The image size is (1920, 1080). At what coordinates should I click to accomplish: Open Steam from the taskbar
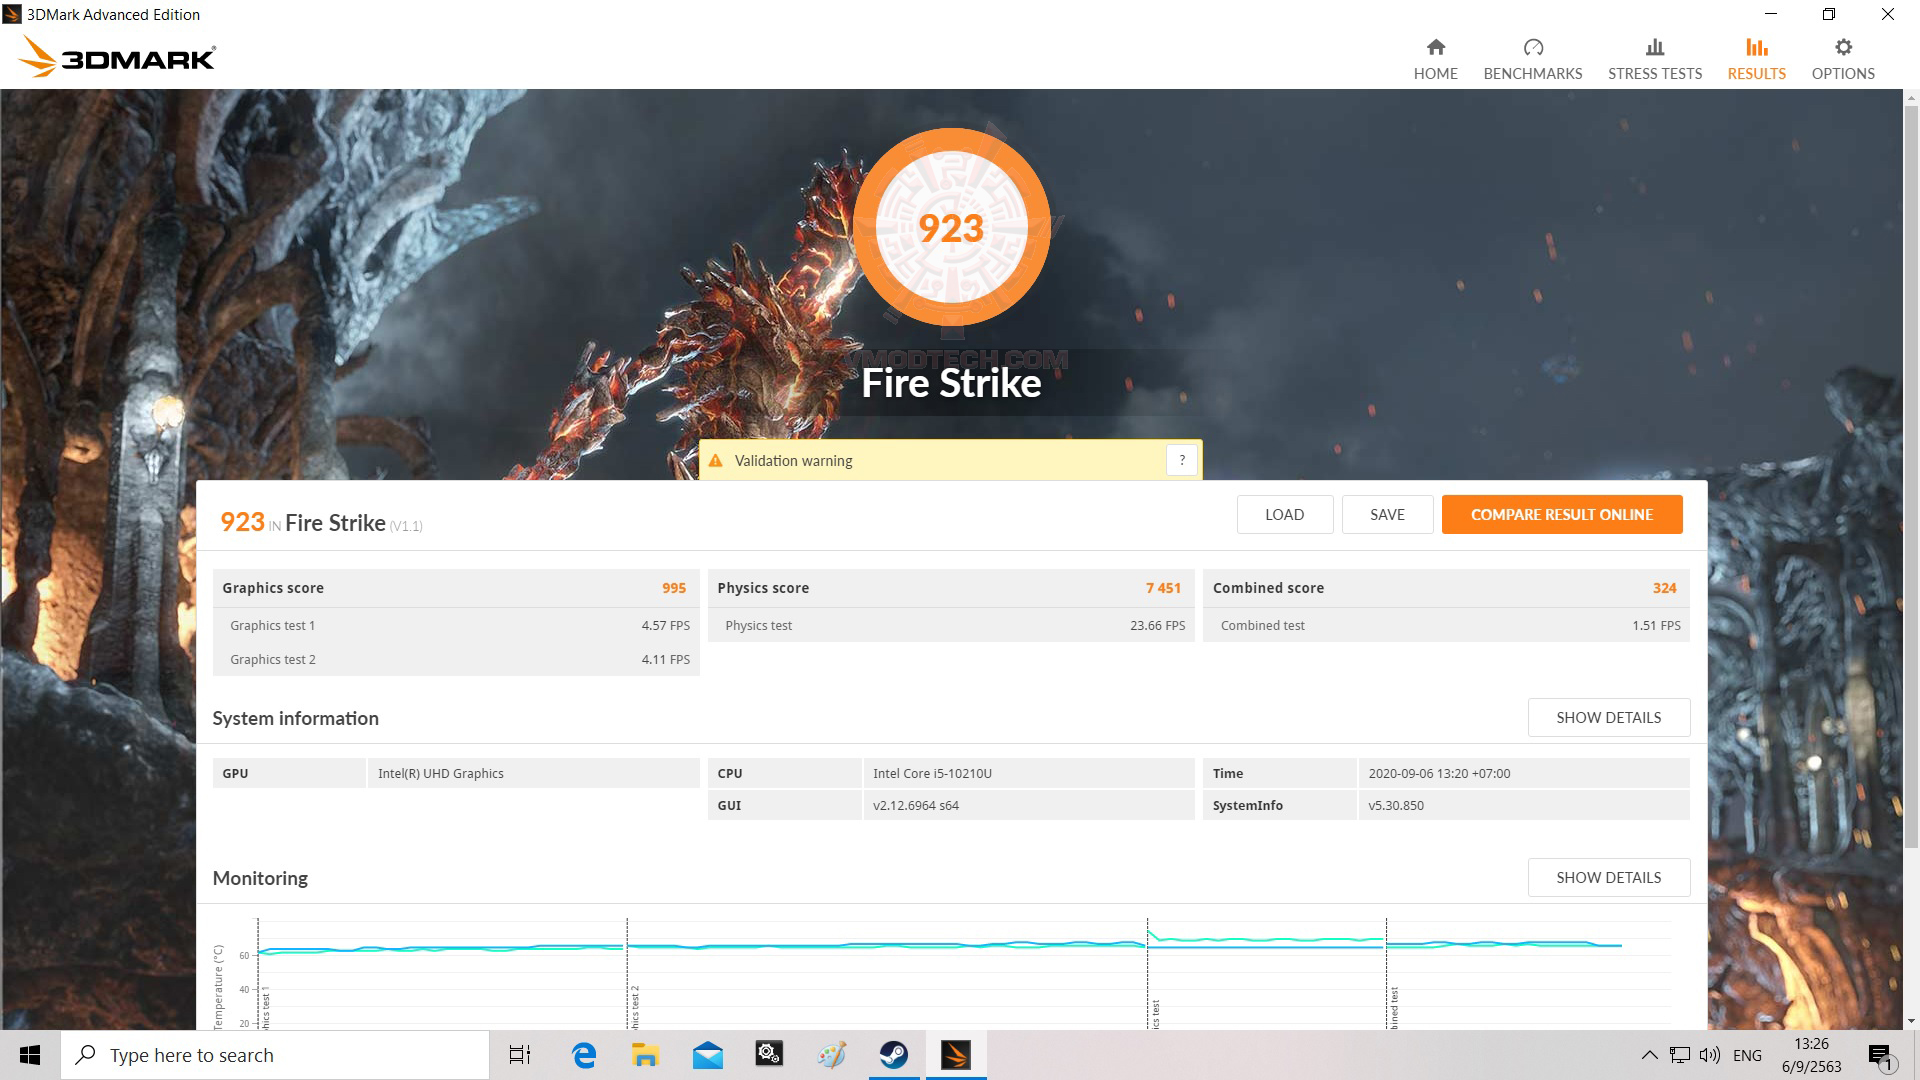click(x=893, y=1055)
